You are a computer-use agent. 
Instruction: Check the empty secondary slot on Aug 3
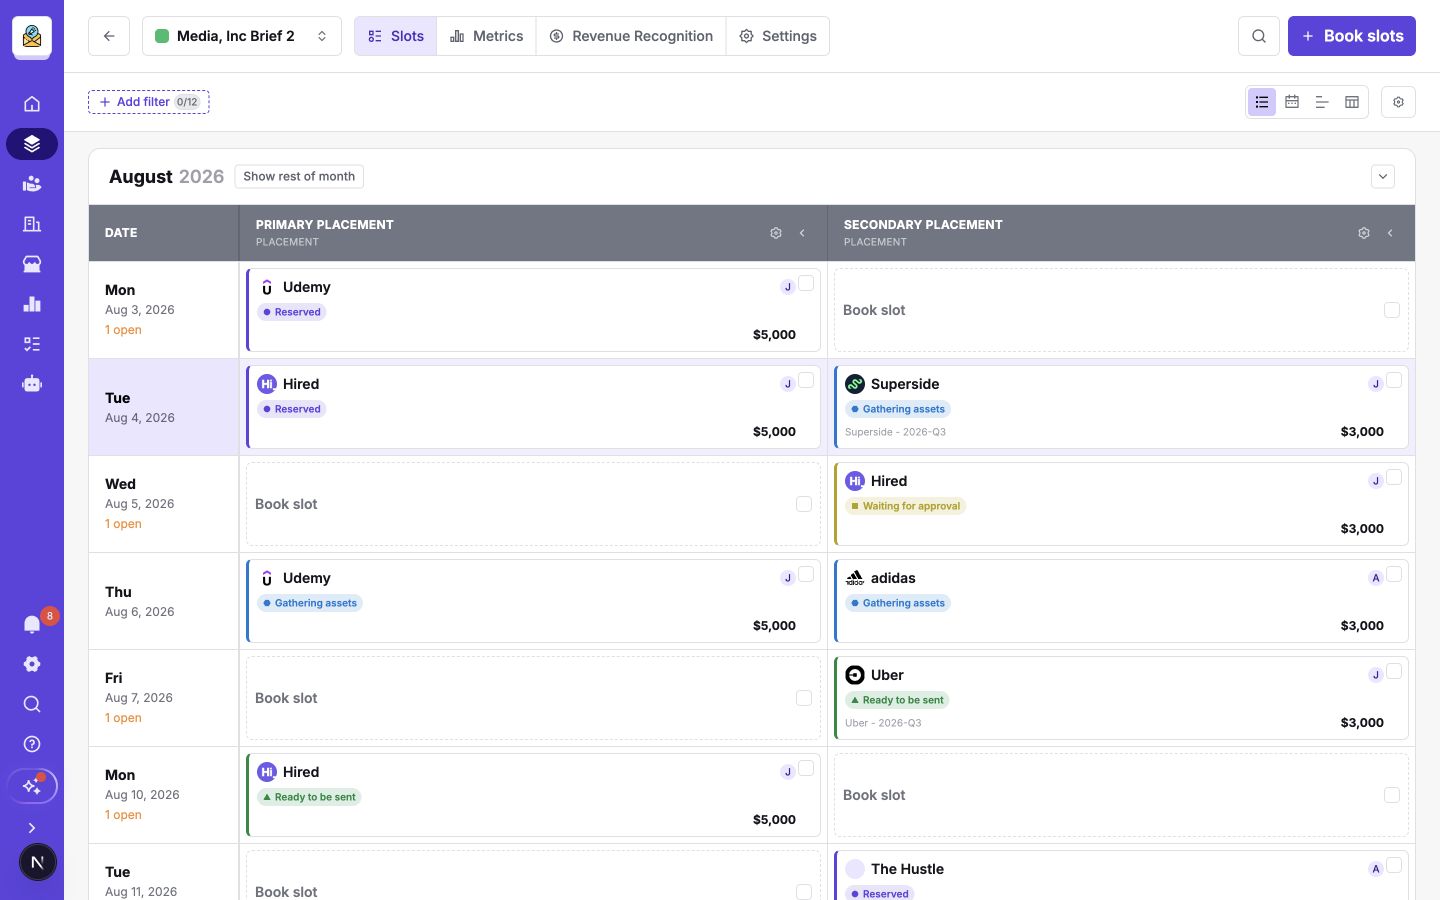[x=1392, y=310]
